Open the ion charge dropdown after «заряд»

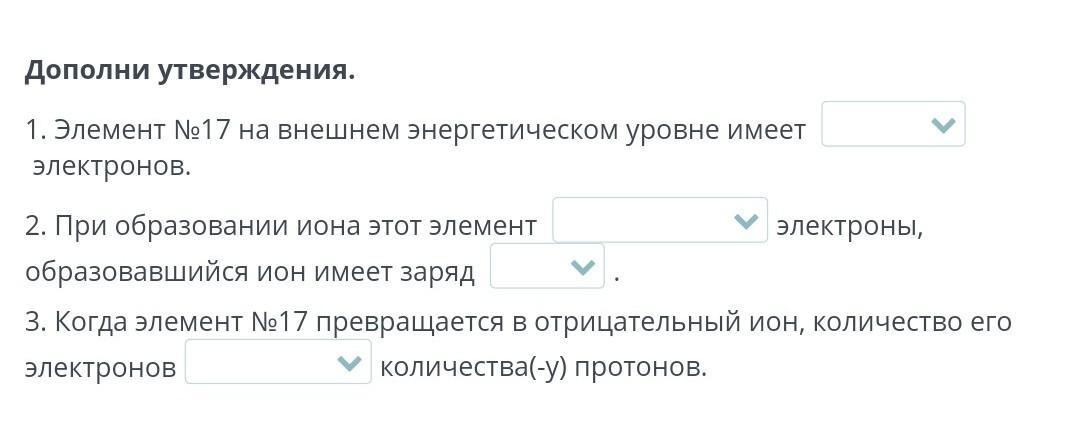[547, 266]
